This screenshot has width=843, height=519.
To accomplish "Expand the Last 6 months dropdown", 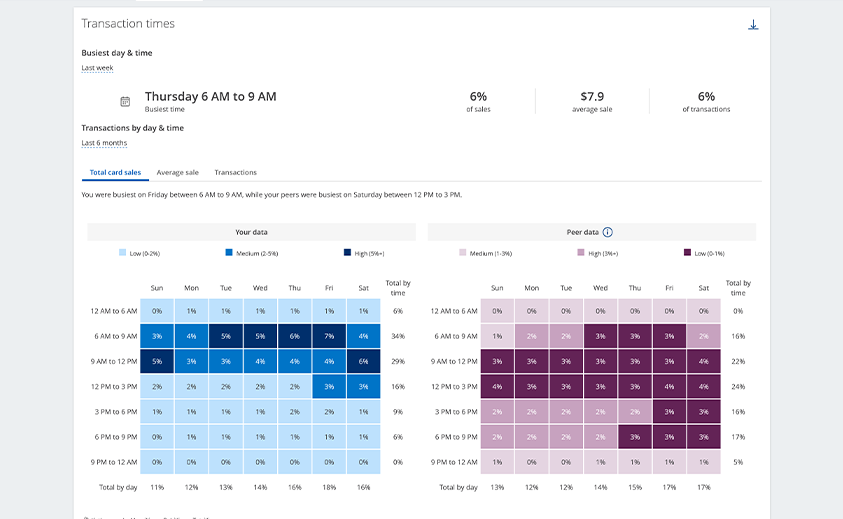I will click(104, 143).
